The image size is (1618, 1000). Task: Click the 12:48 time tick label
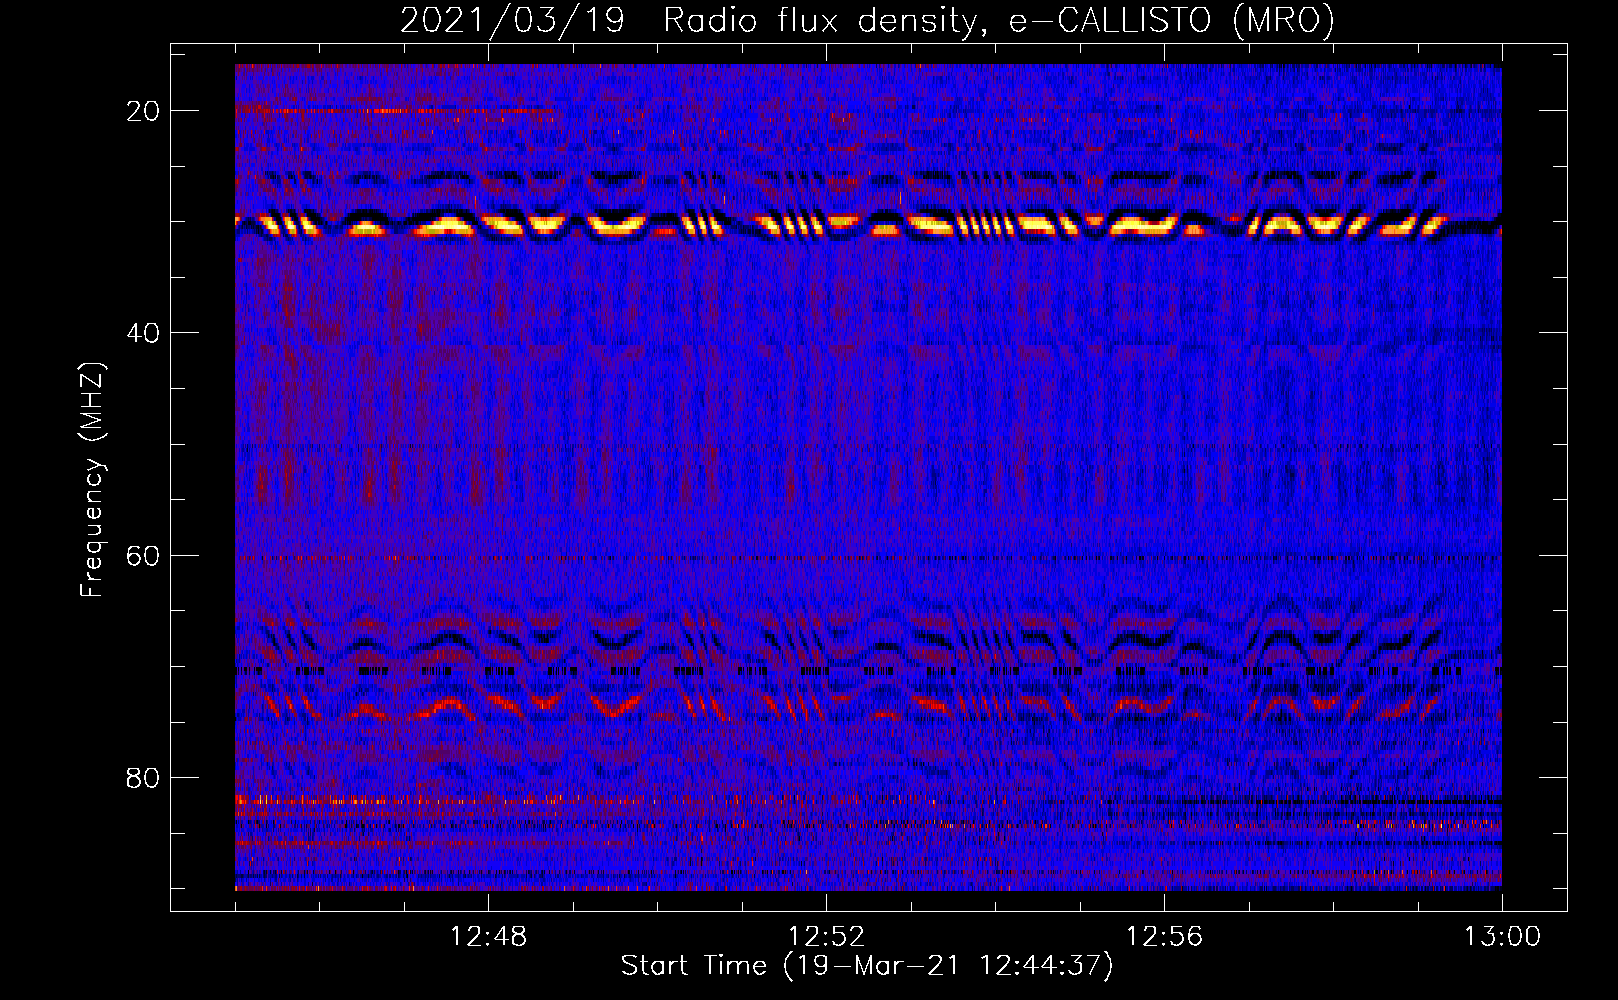coord(488,937)
